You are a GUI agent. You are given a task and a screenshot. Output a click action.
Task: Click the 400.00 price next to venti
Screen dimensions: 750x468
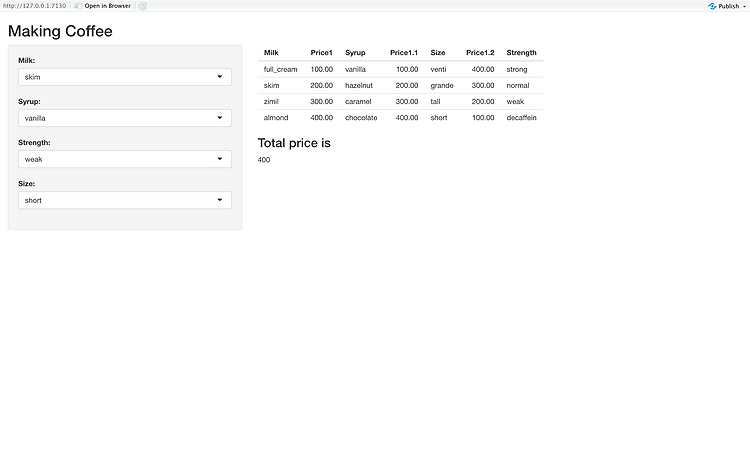pyautogui.click(x=483, y=69)
